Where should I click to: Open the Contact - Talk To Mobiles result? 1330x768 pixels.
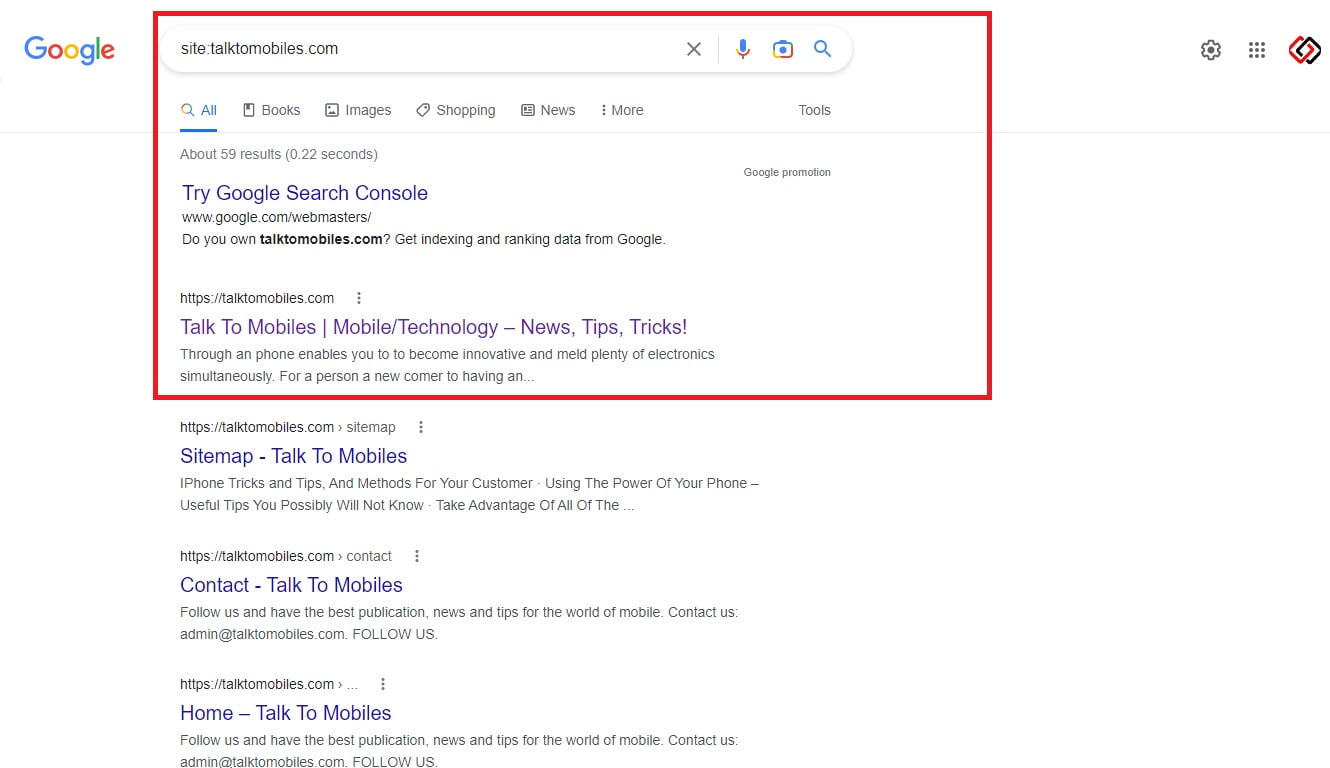point(292,585)
